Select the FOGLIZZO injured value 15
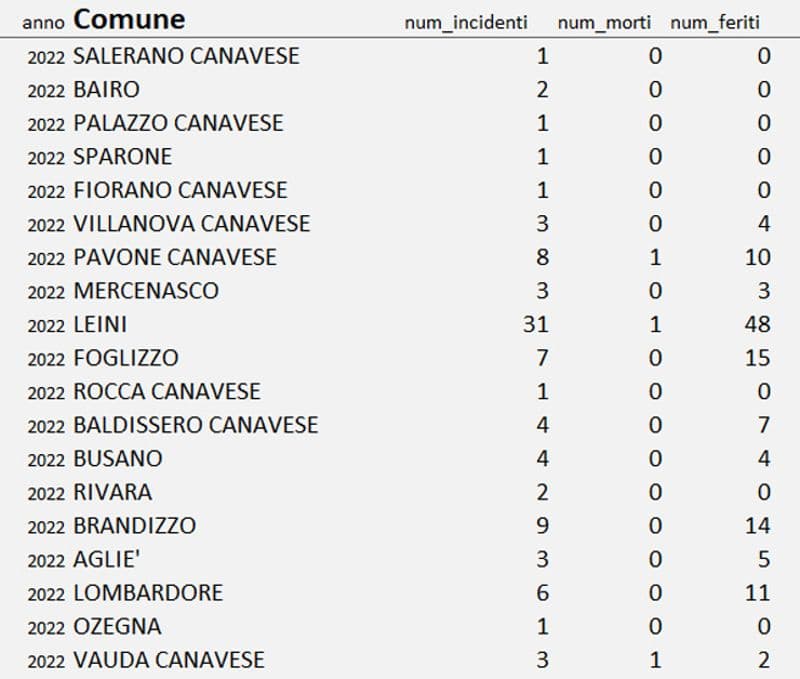Screen dimensions: 800x679 (x=757, y=358)
